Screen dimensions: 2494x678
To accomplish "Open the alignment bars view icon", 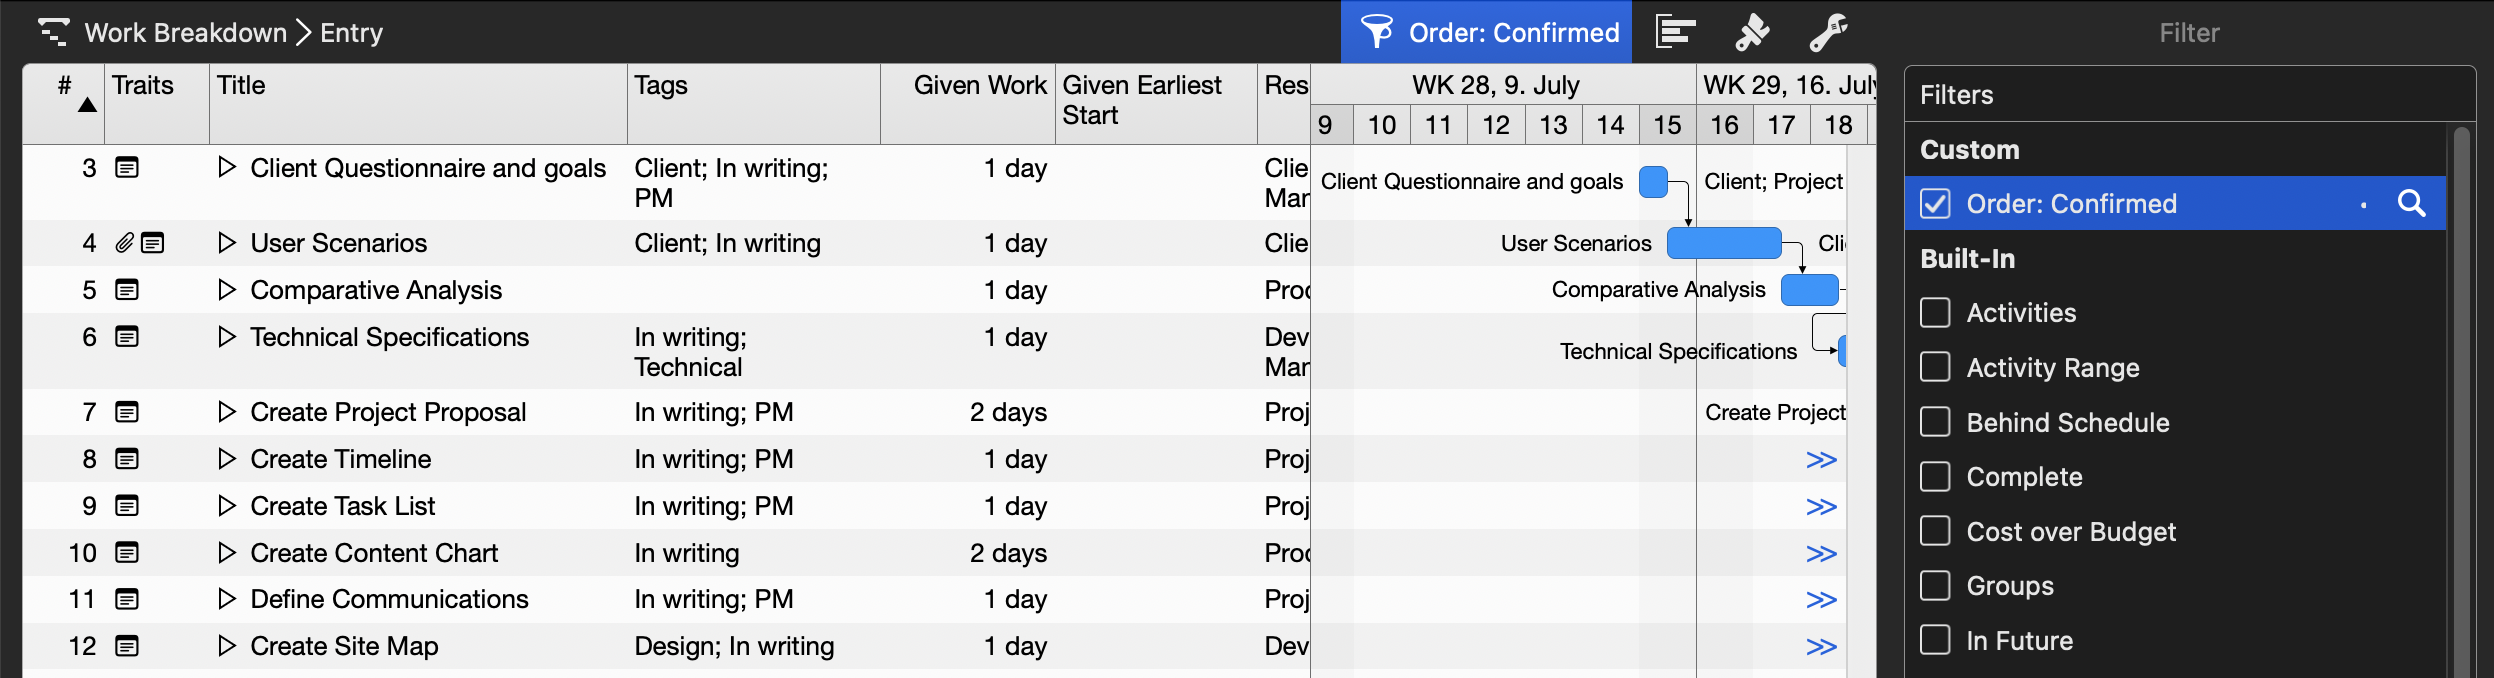I will [1675, 32].
